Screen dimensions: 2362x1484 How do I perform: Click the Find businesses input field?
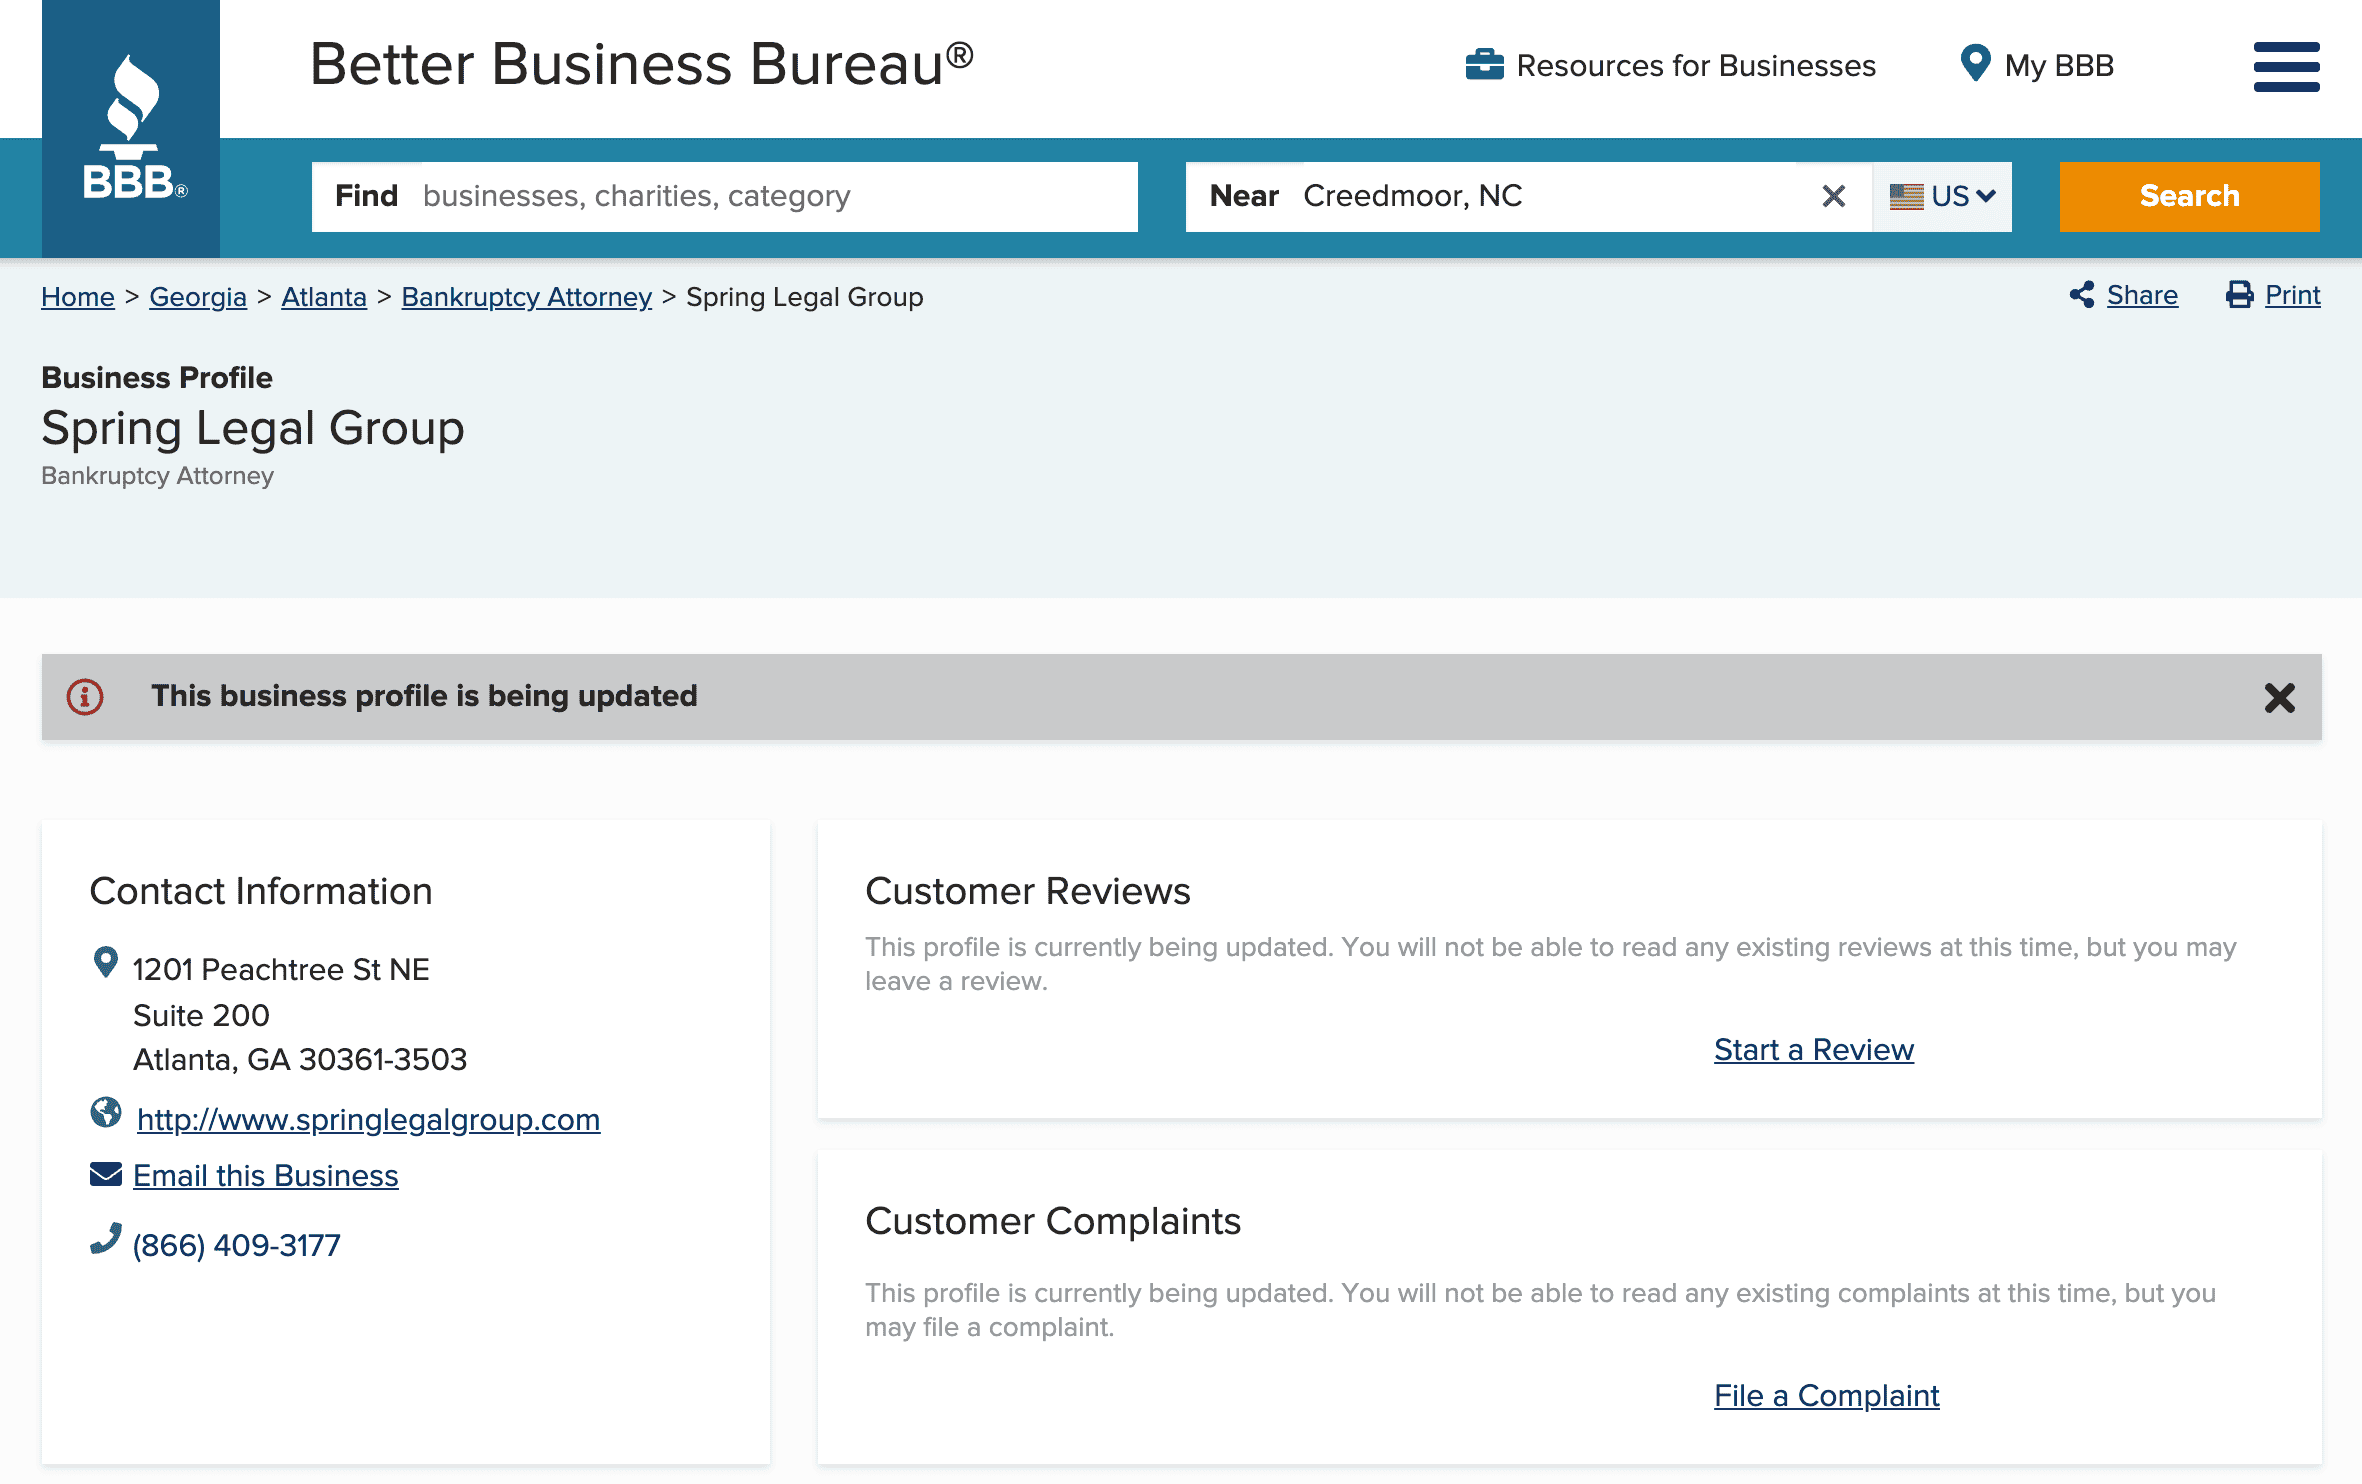[x=725, y=196]
